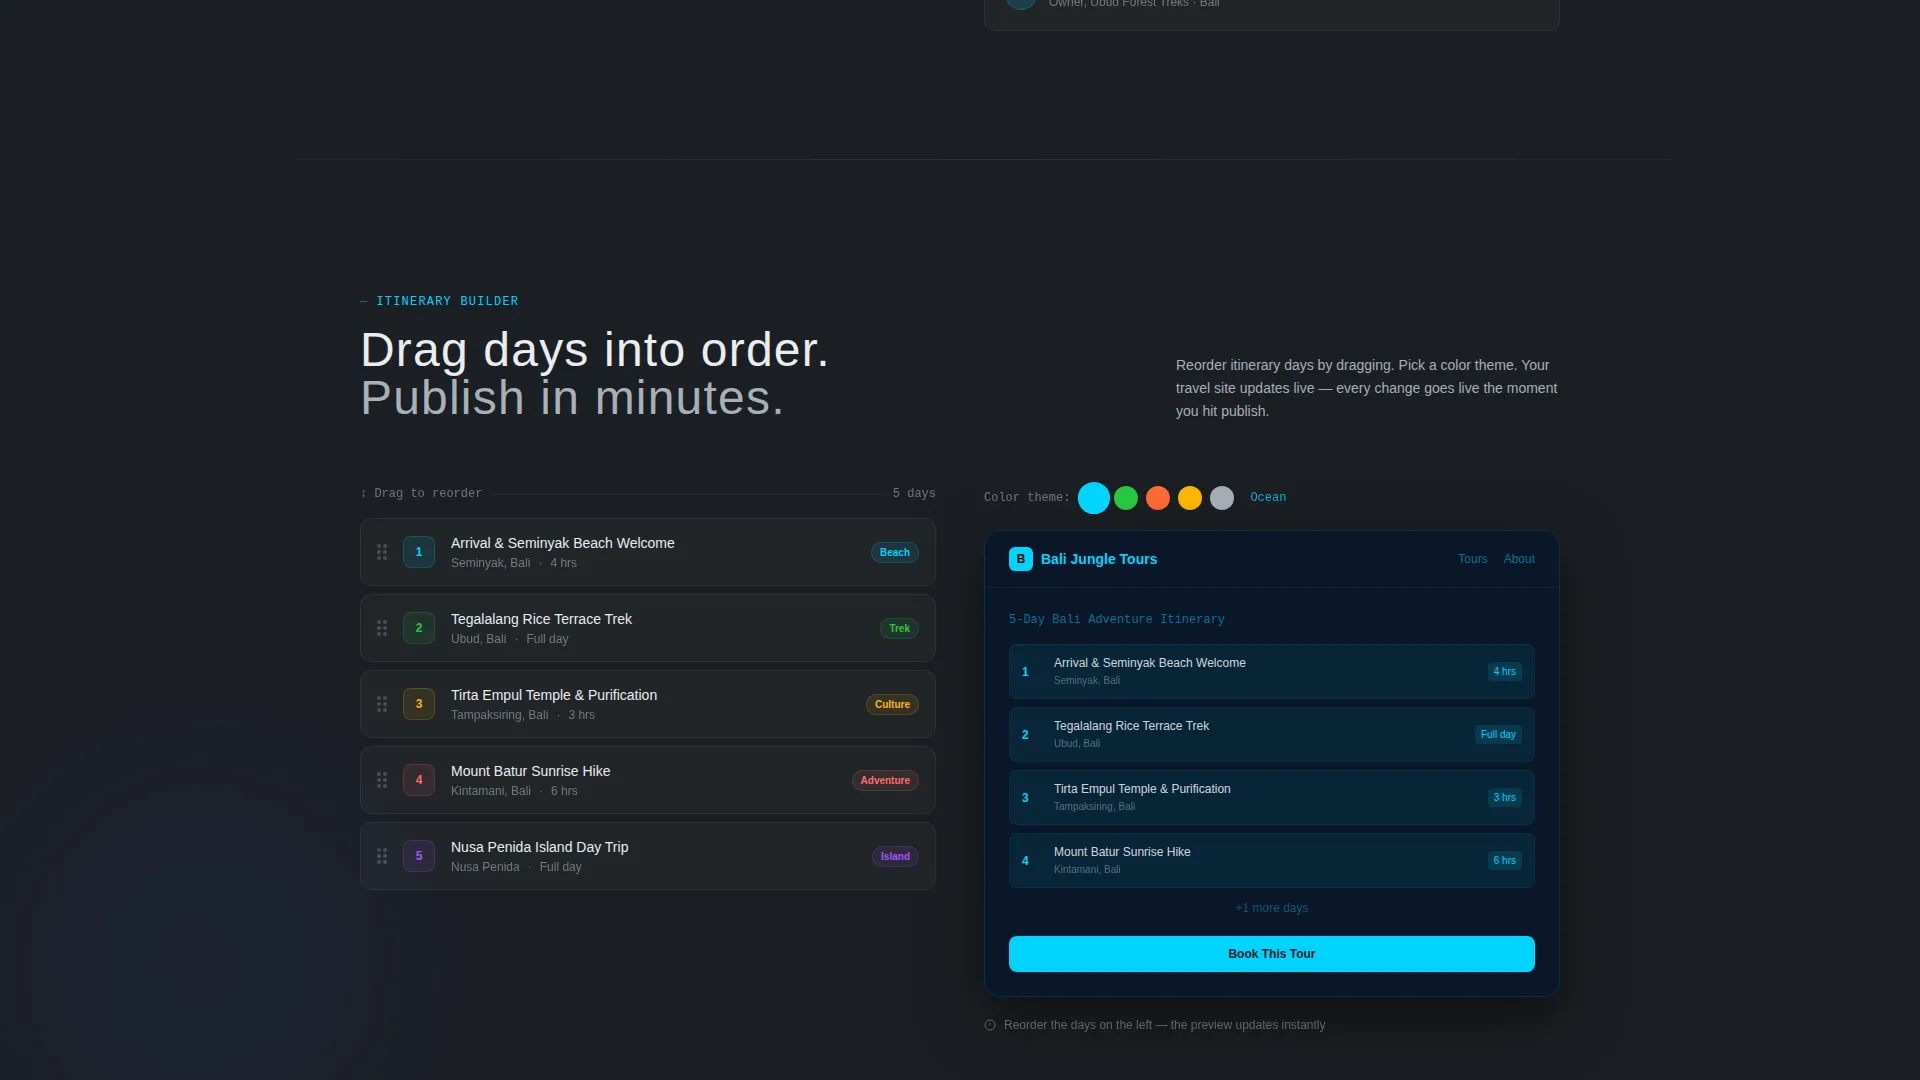Viewport: 1920px width, 1080px height.
Task: Click the Book This Tour button
Action: [1272, 954]
